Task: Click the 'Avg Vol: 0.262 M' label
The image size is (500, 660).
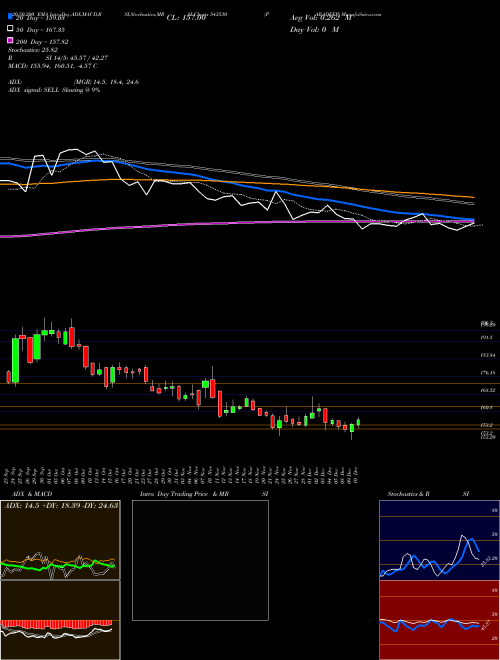Action: (320, 18)
